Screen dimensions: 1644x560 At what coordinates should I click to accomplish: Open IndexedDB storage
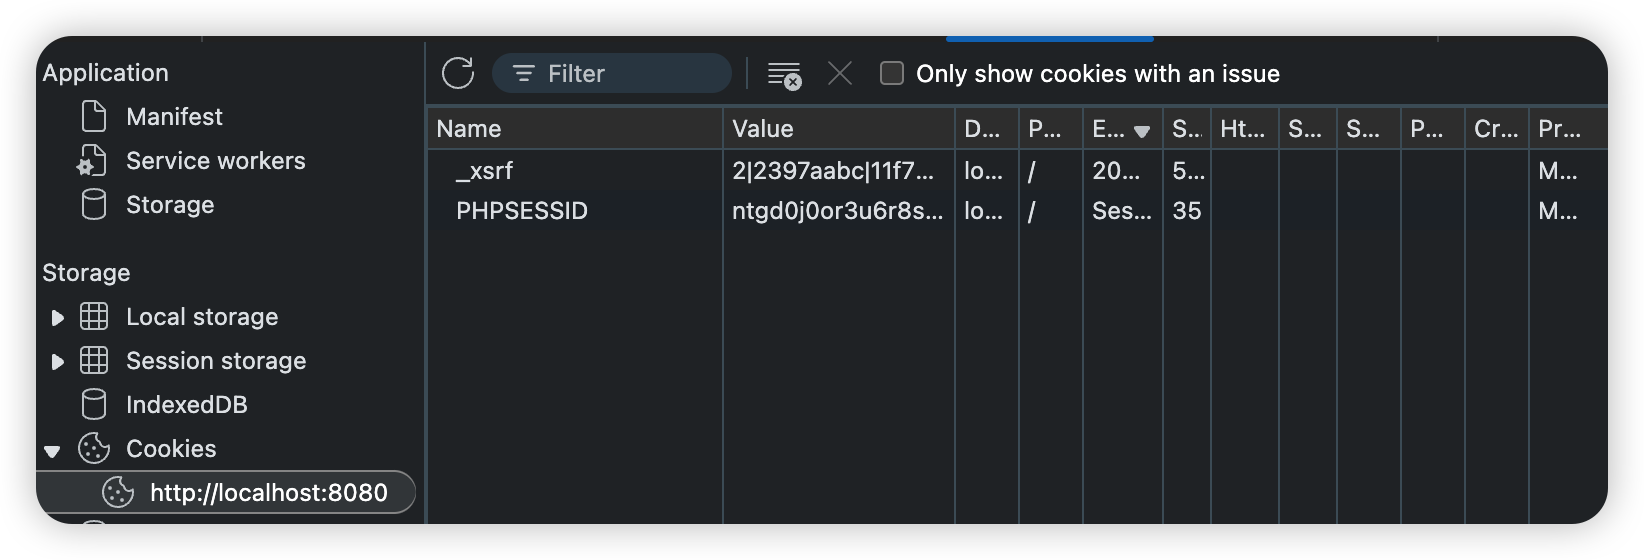point(186,404)
